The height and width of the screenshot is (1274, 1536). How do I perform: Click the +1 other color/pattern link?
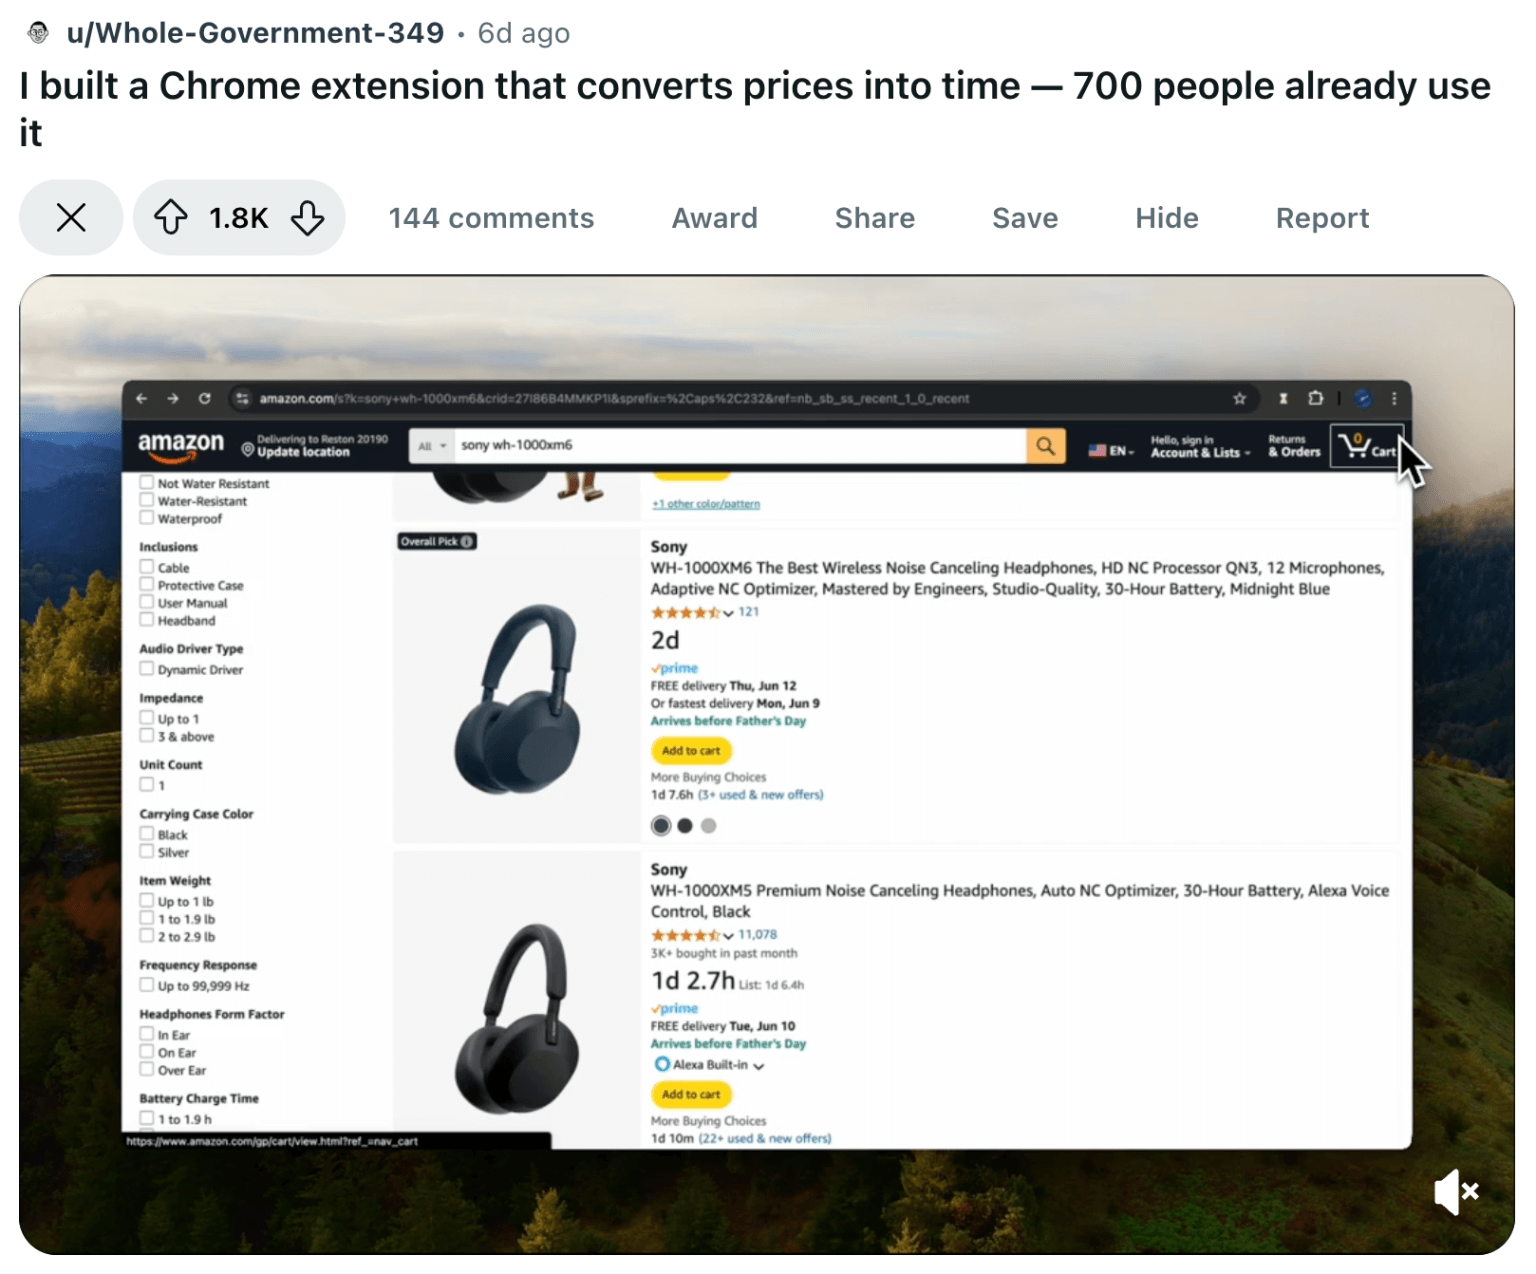705,504
